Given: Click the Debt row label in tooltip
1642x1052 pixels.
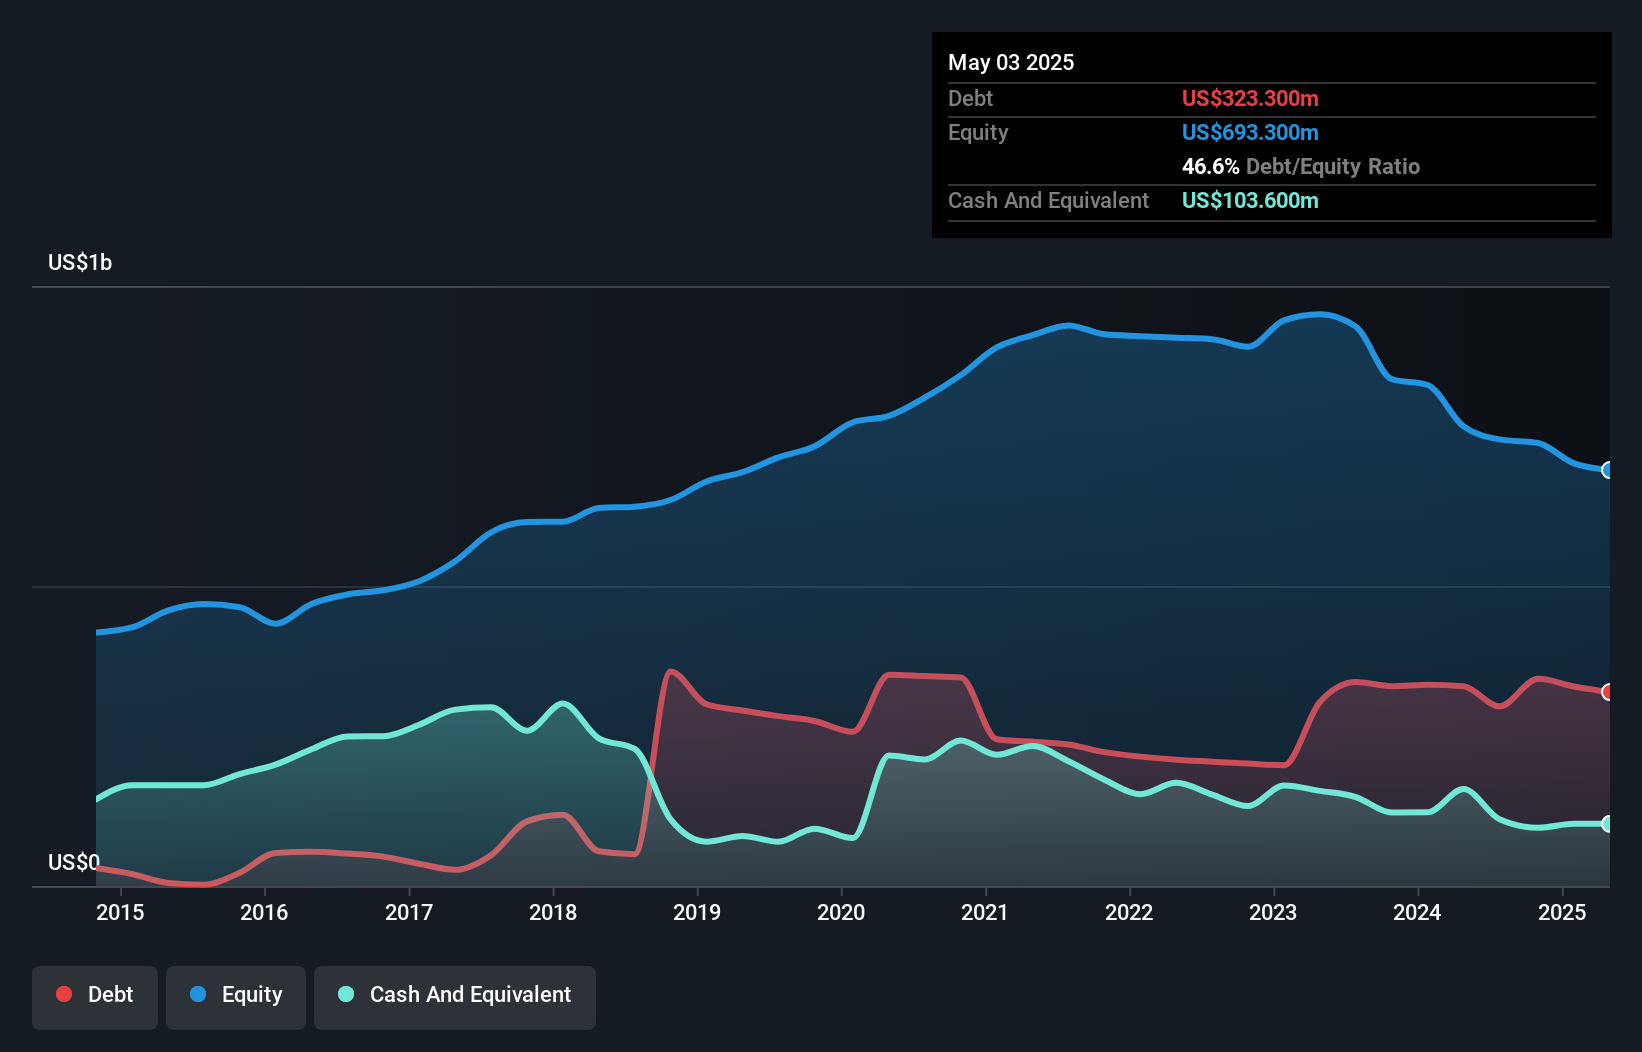Looking at the screenshot, I should [970, 98].
